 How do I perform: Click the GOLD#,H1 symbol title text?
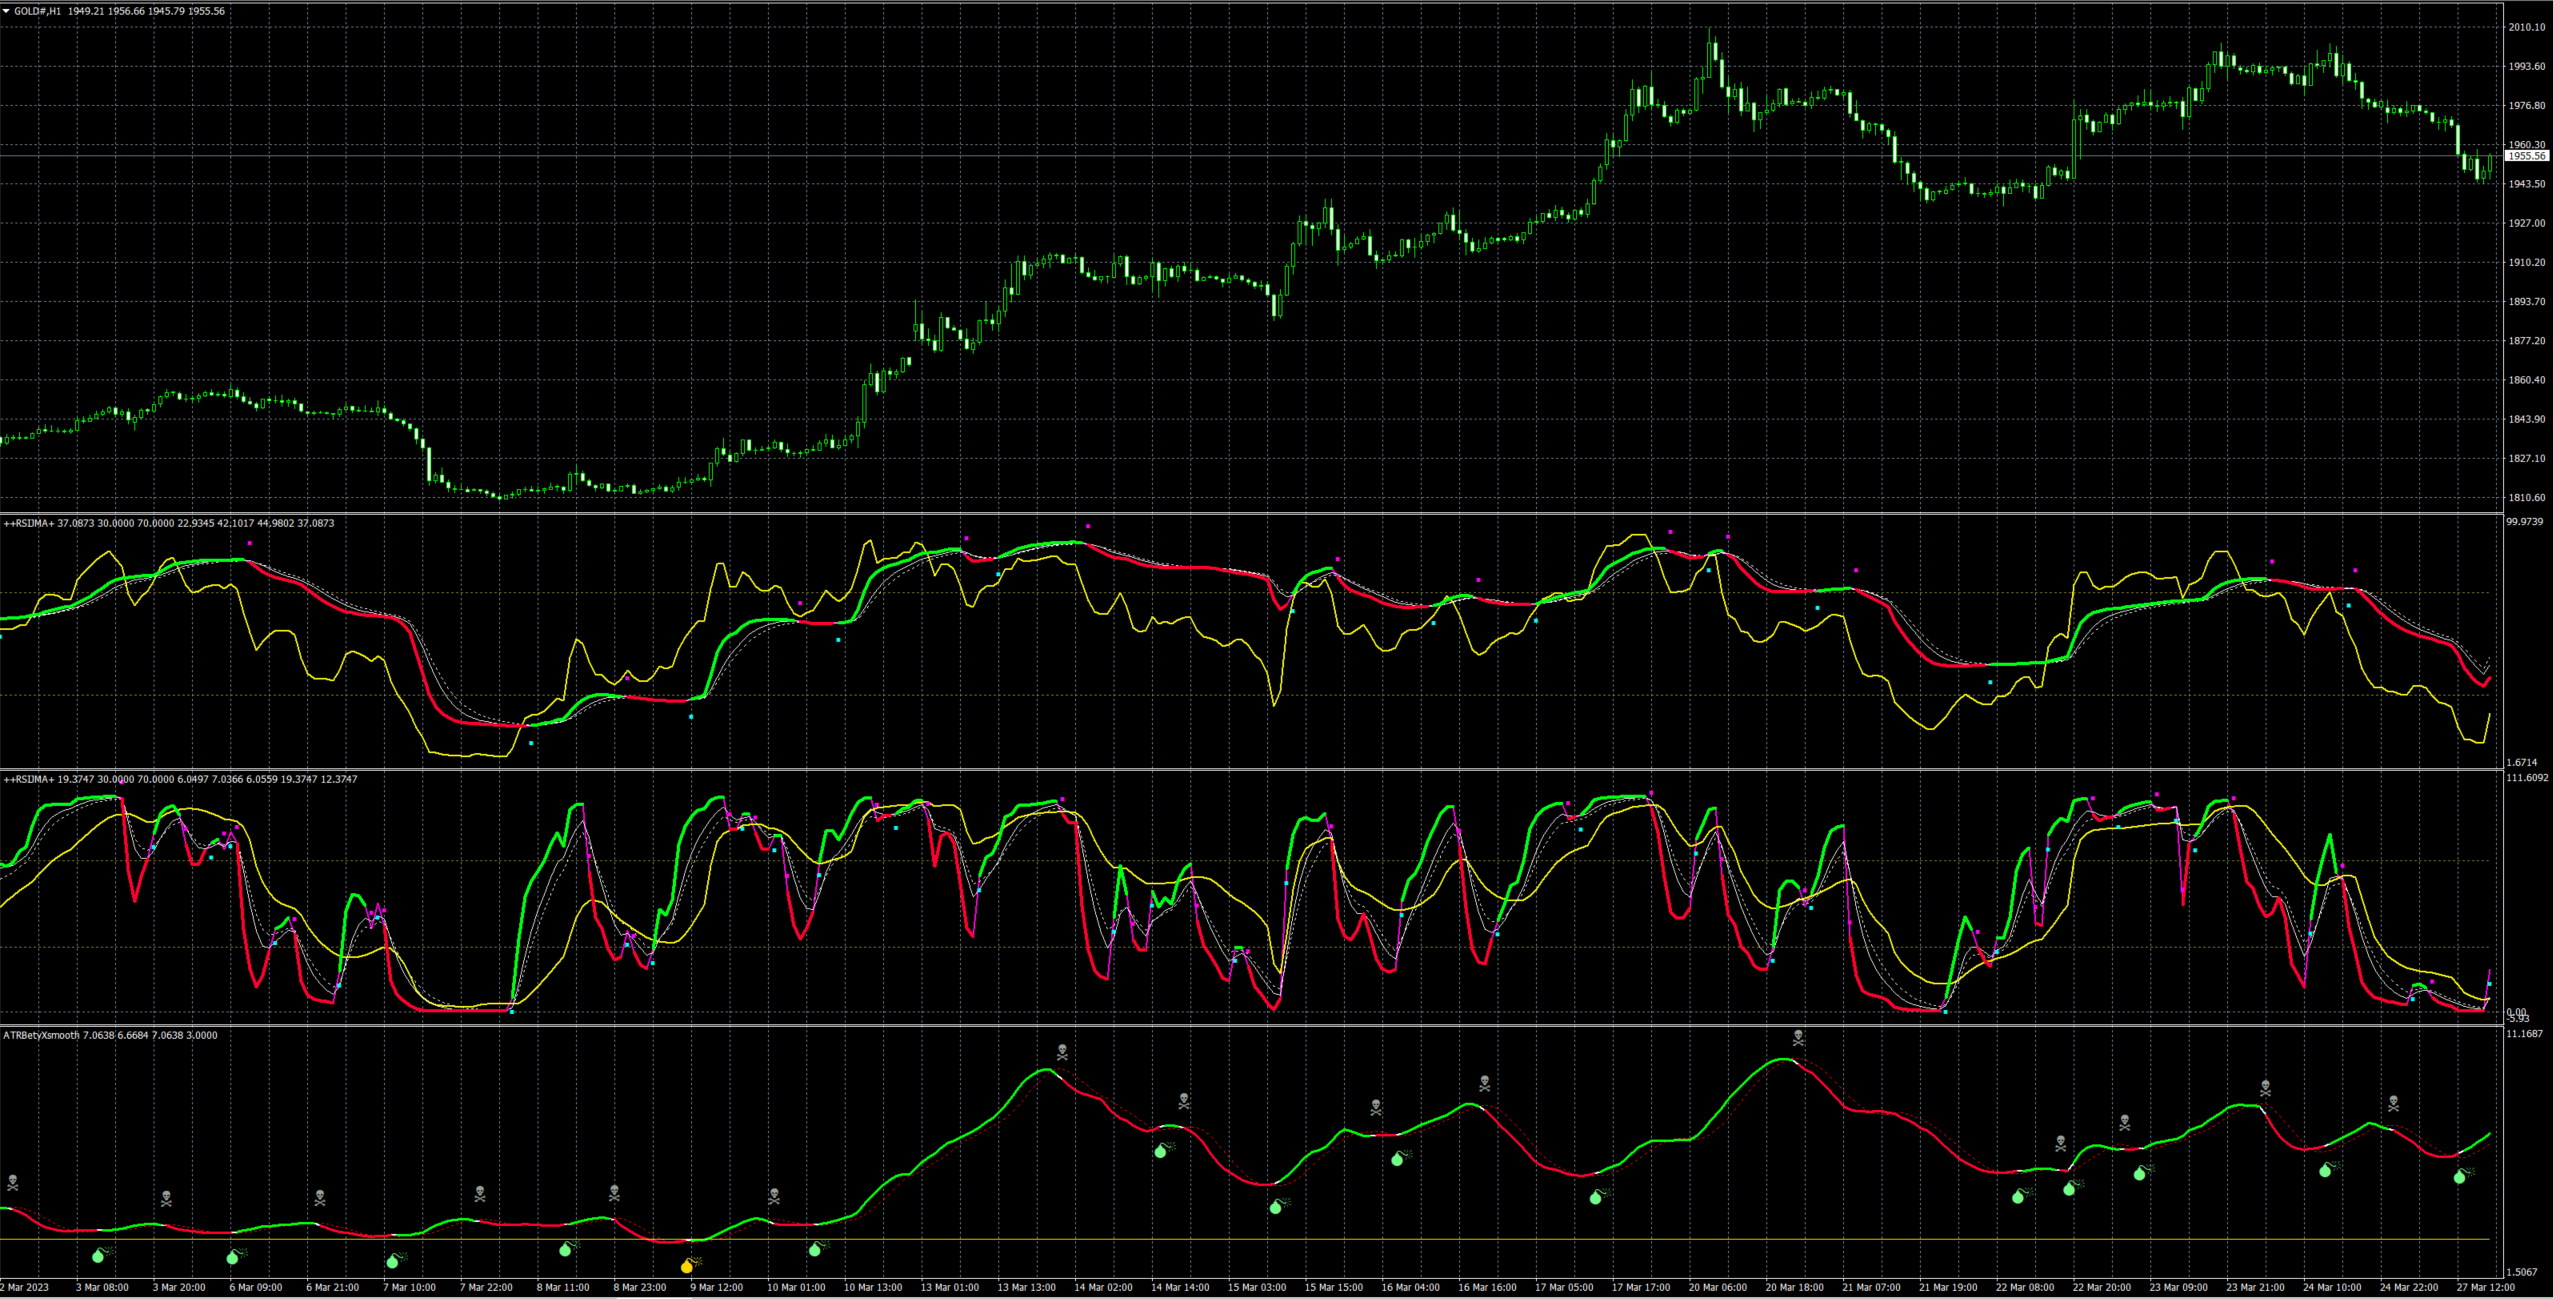tap(37, 11)
